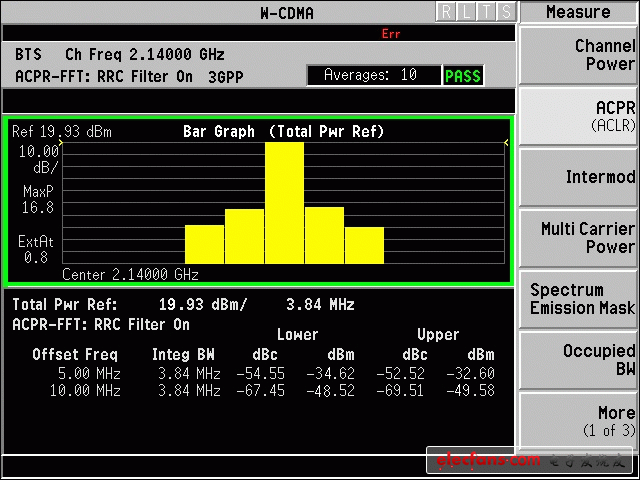
Task: Click the red Err indicator
Action: 391,34
